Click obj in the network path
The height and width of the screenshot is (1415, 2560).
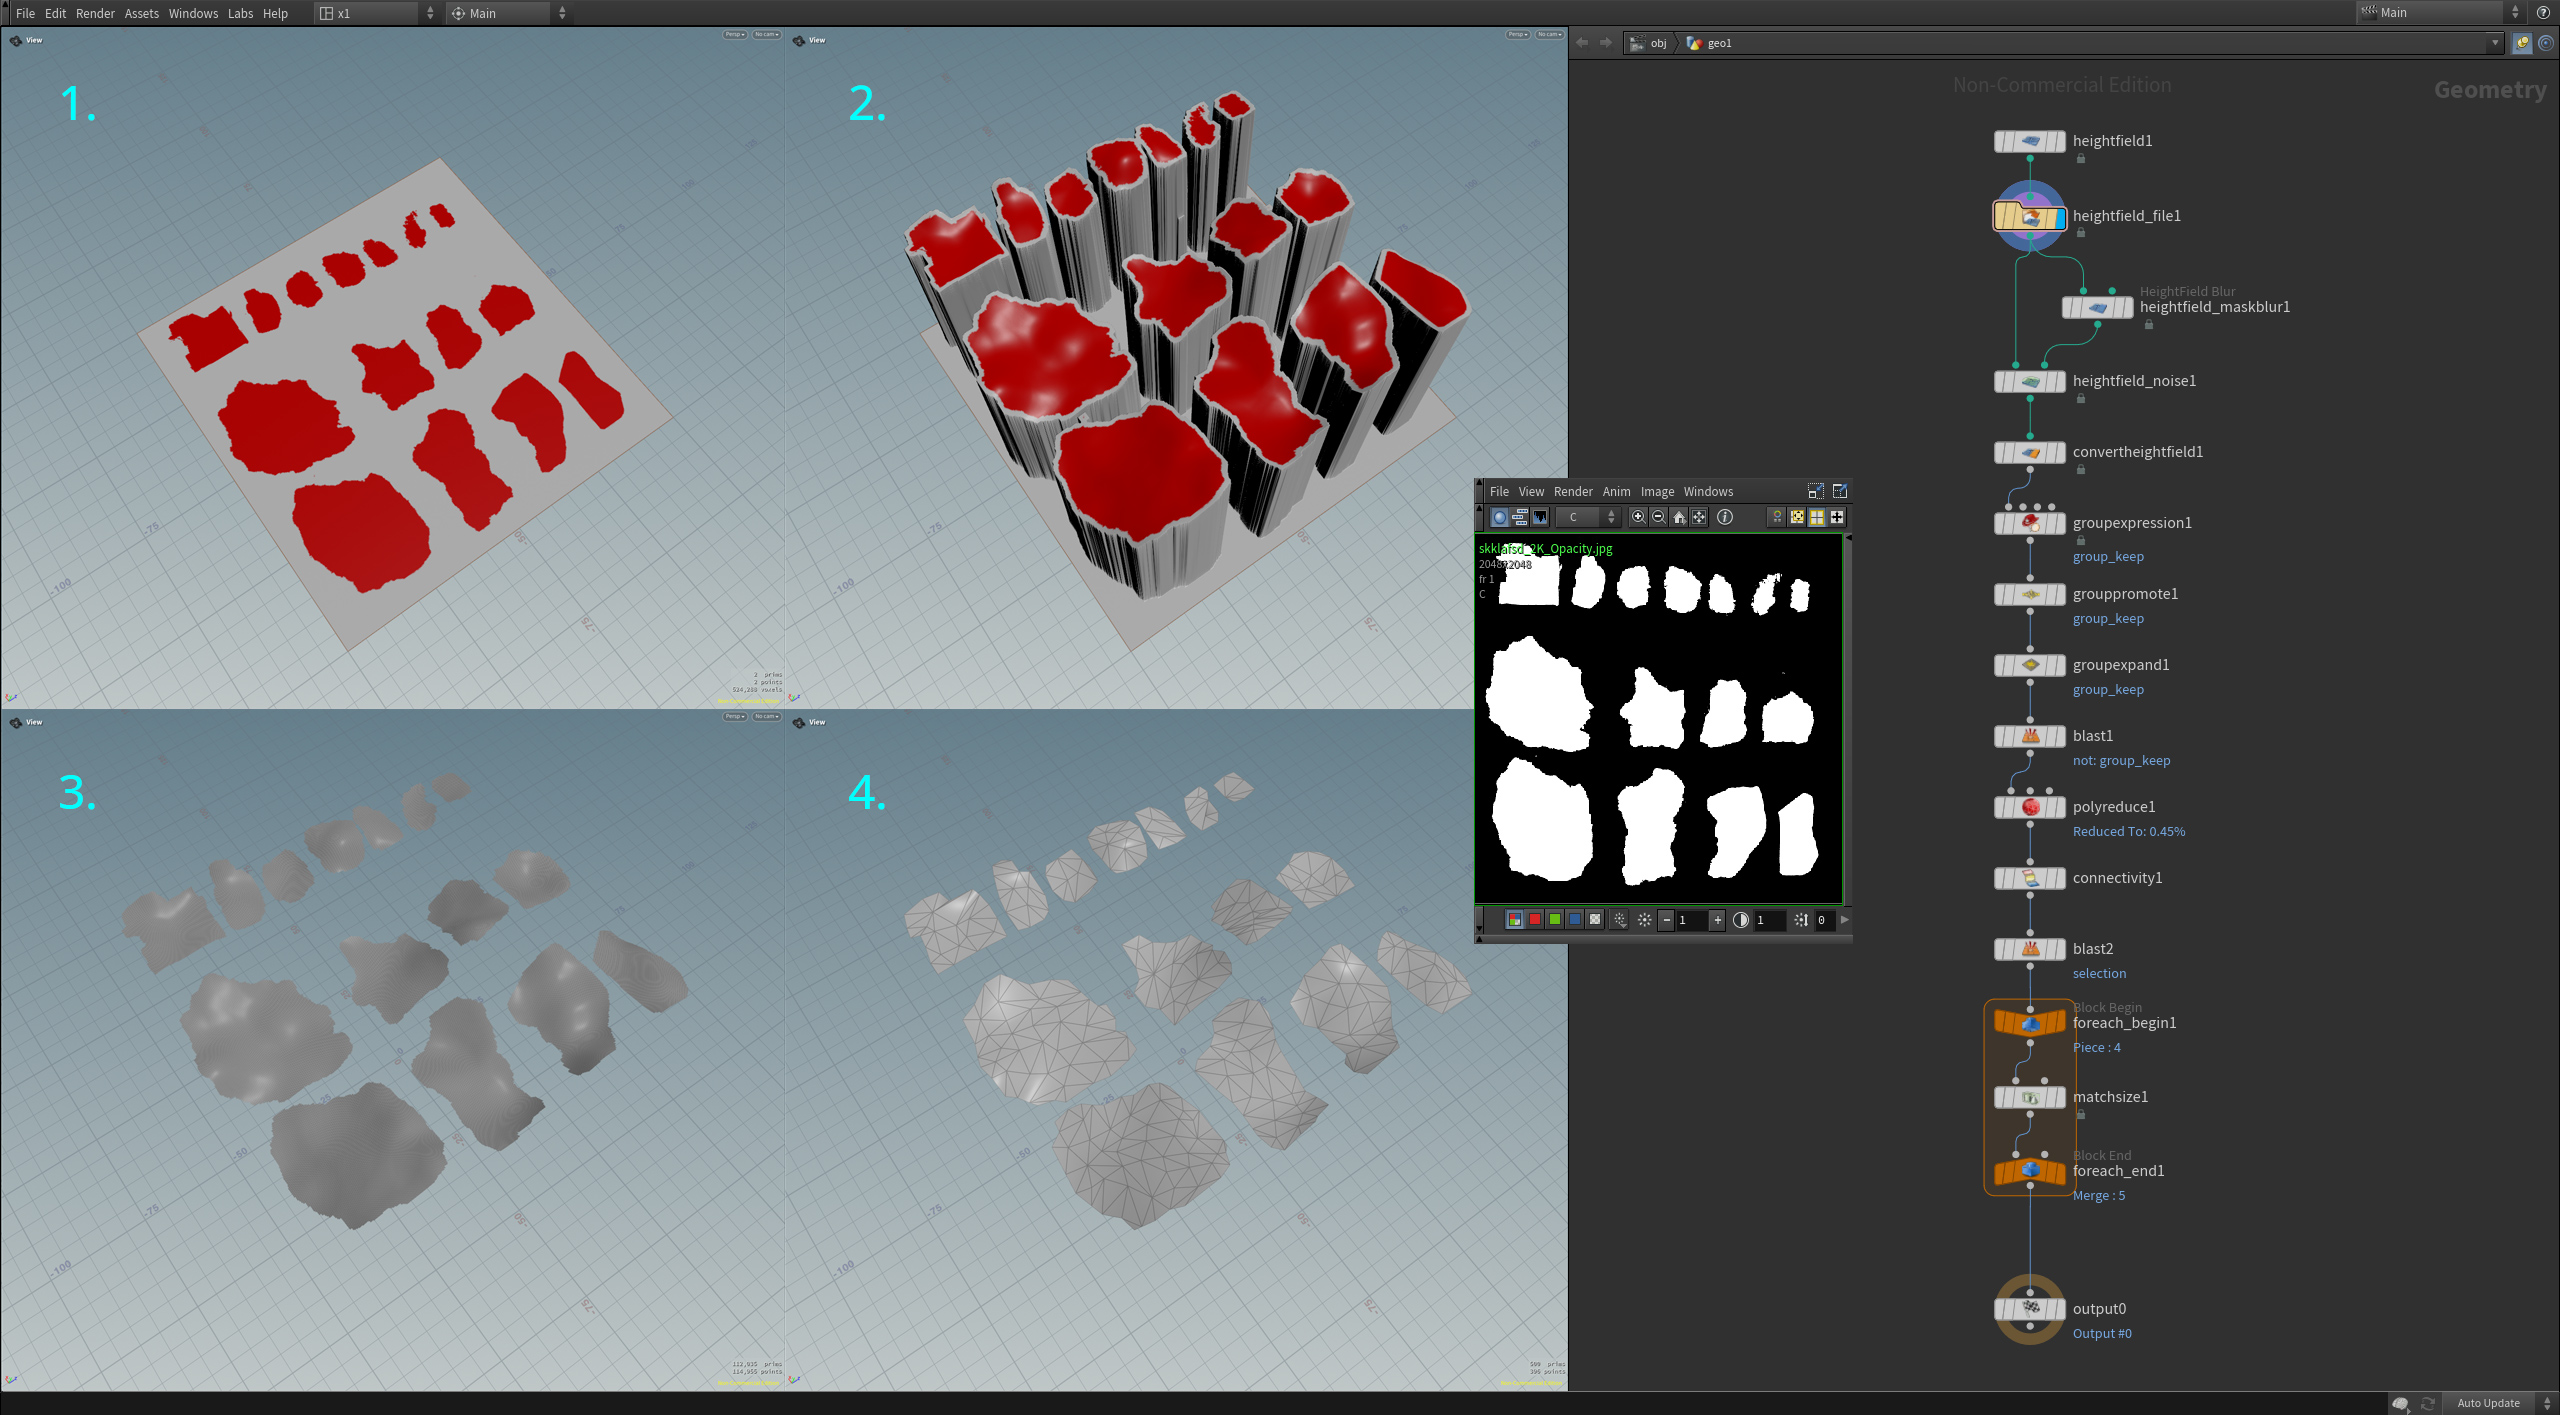[1657, 43]
